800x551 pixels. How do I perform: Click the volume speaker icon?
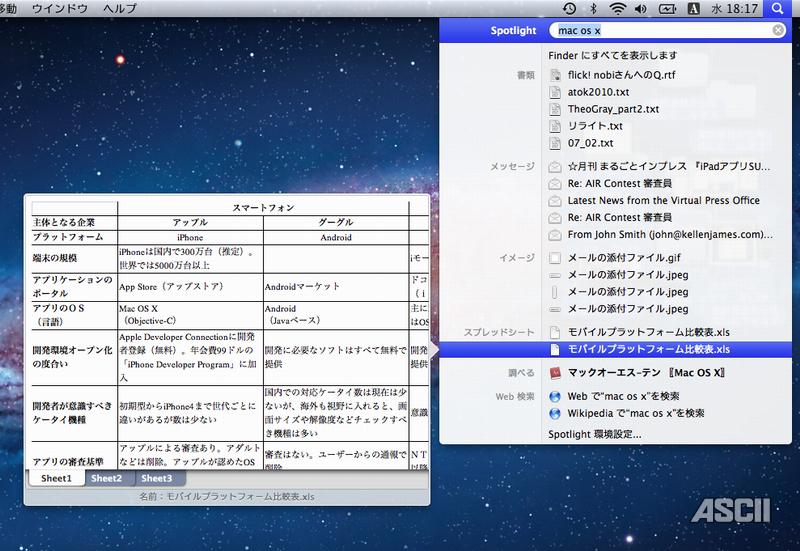pos(642,8)
